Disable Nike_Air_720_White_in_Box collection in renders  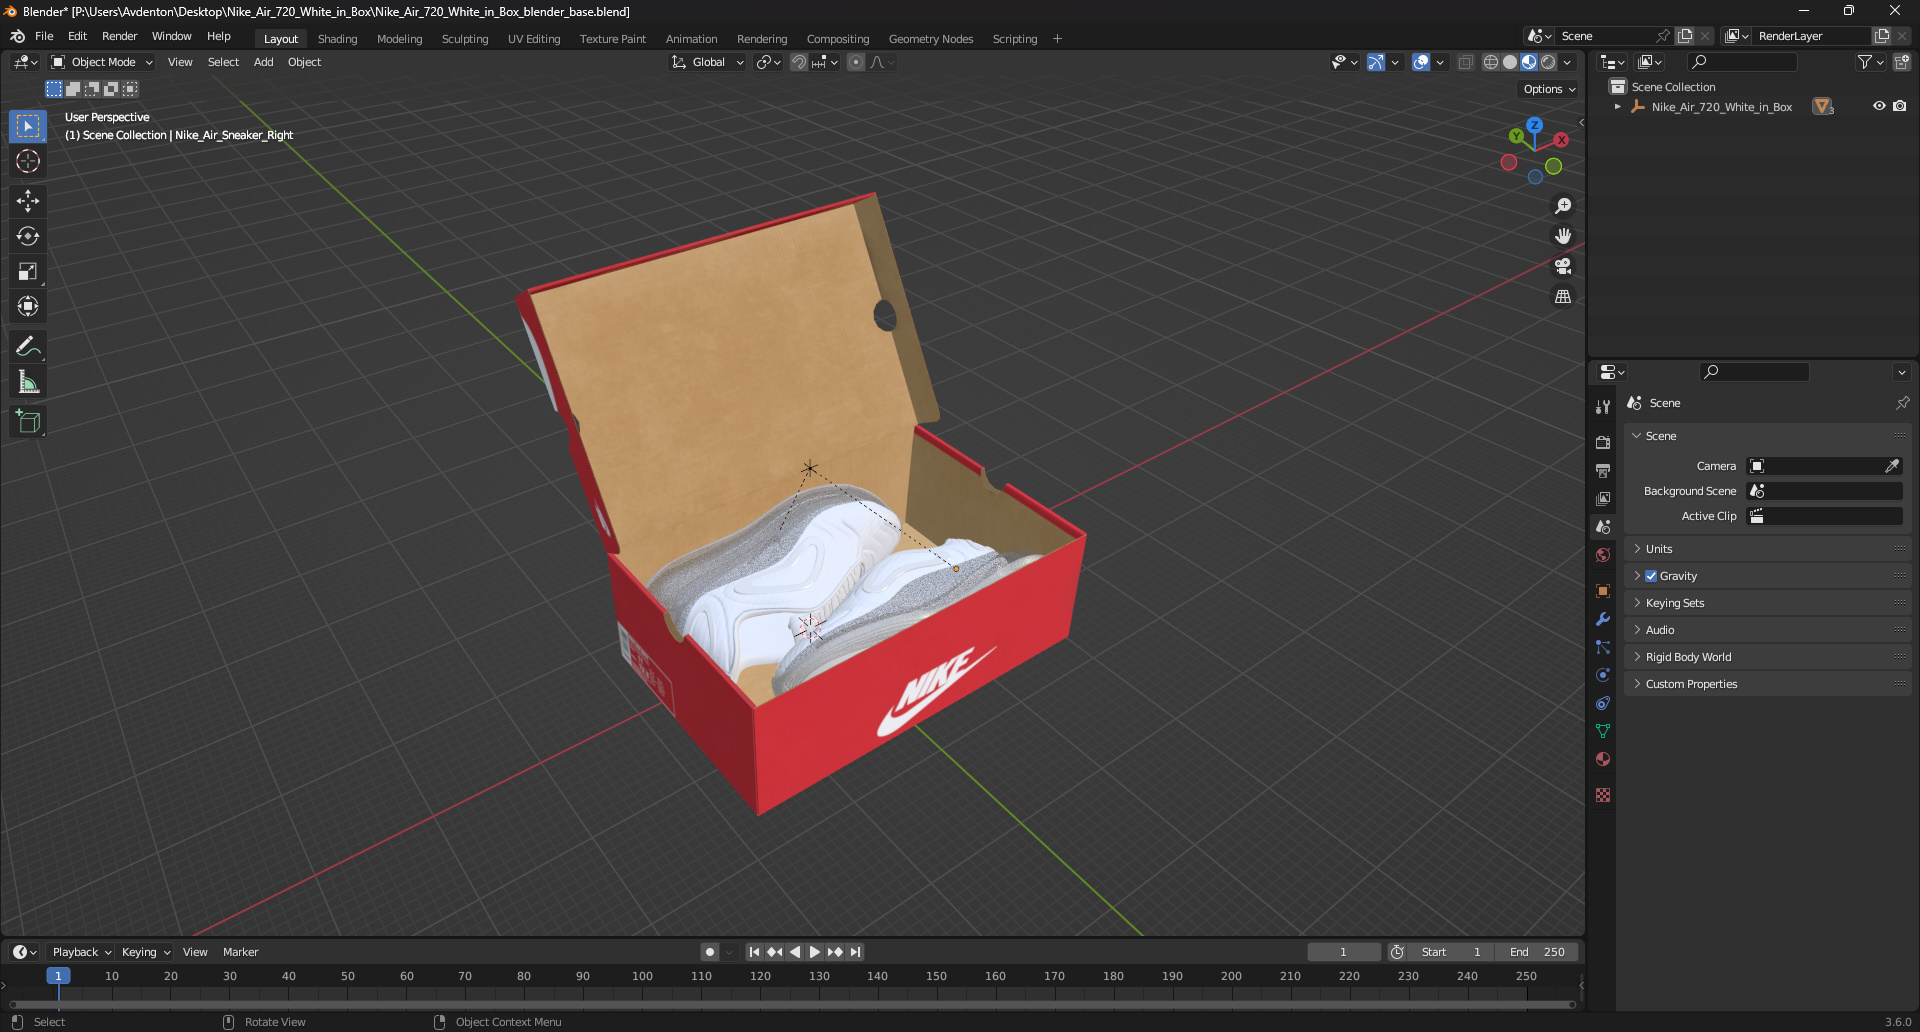tap(1900, 106)
